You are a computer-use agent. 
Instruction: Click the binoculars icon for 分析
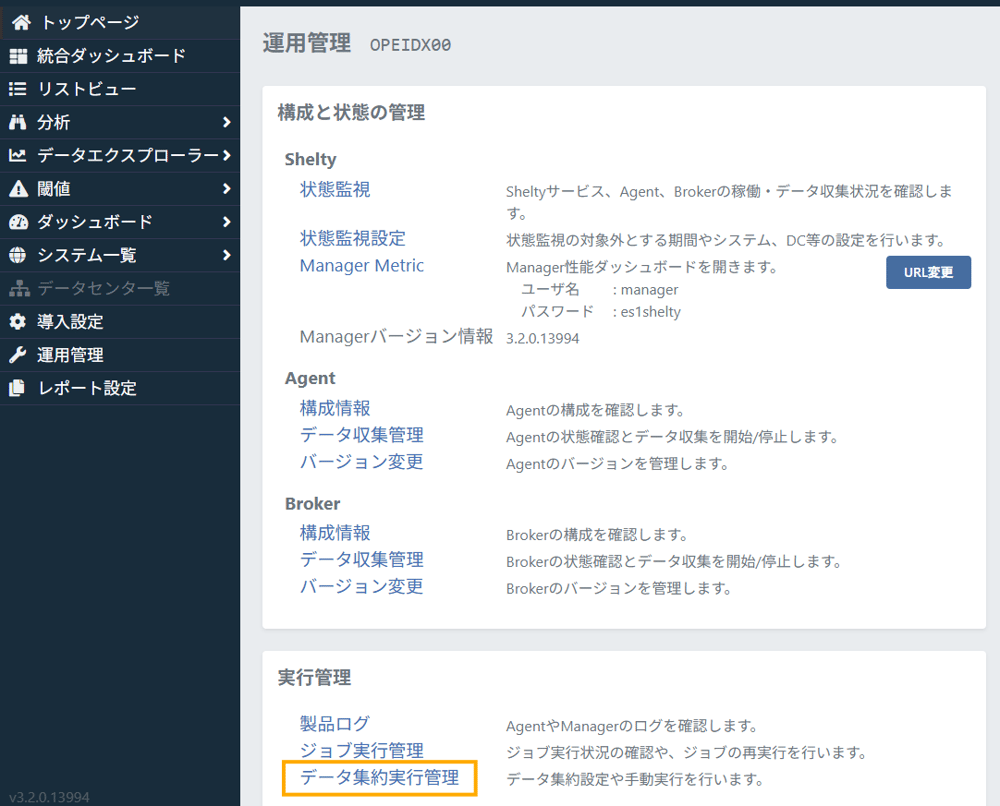[18, 122]
